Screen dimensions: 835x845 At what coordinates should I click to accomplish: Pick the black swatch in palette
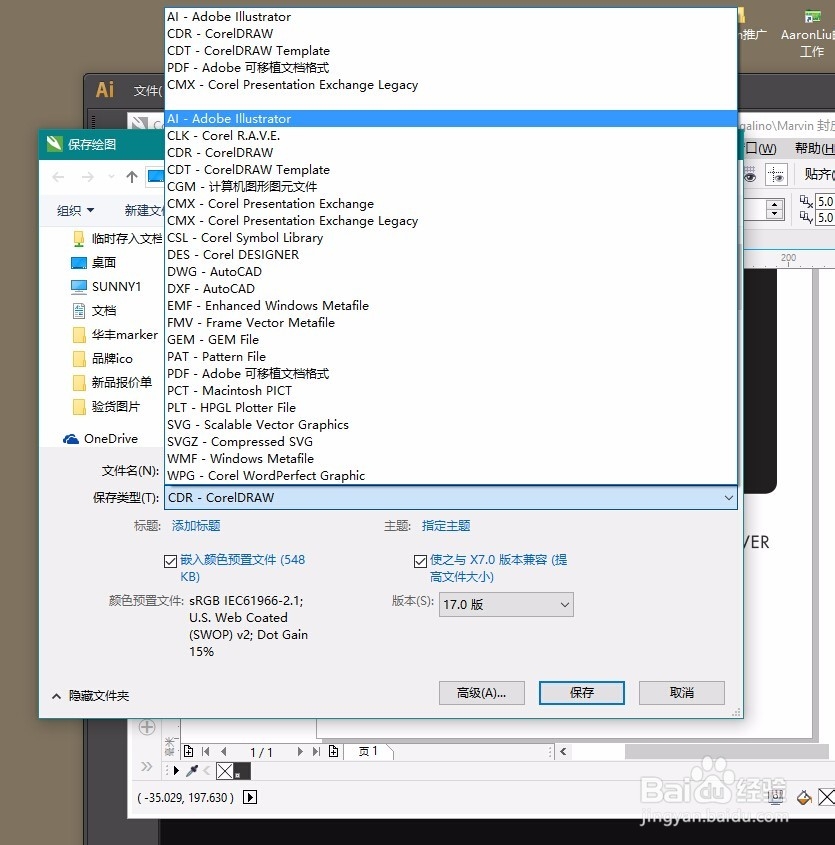[243, 771]
